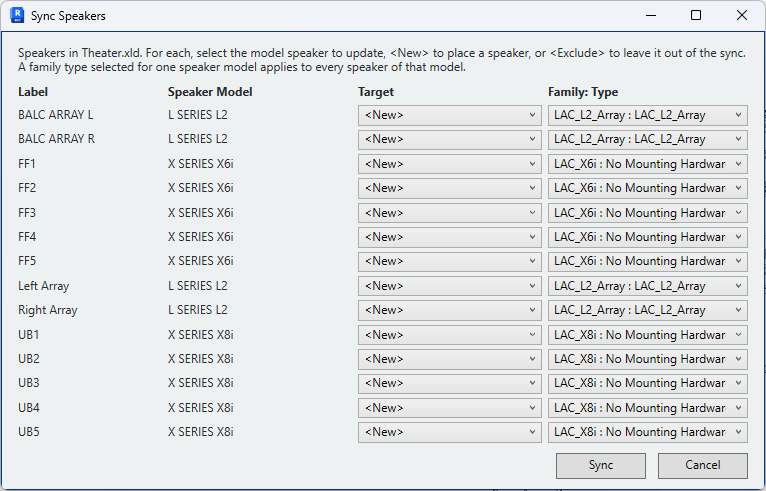Minimize the Sync Speakers dialog

click(x=651, y=16)
